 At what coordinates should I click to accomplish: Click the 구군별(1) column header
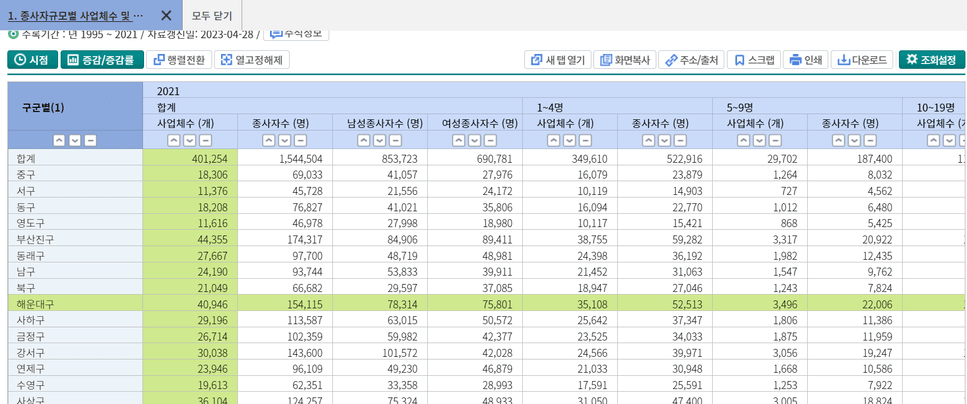tap(43, 107)
